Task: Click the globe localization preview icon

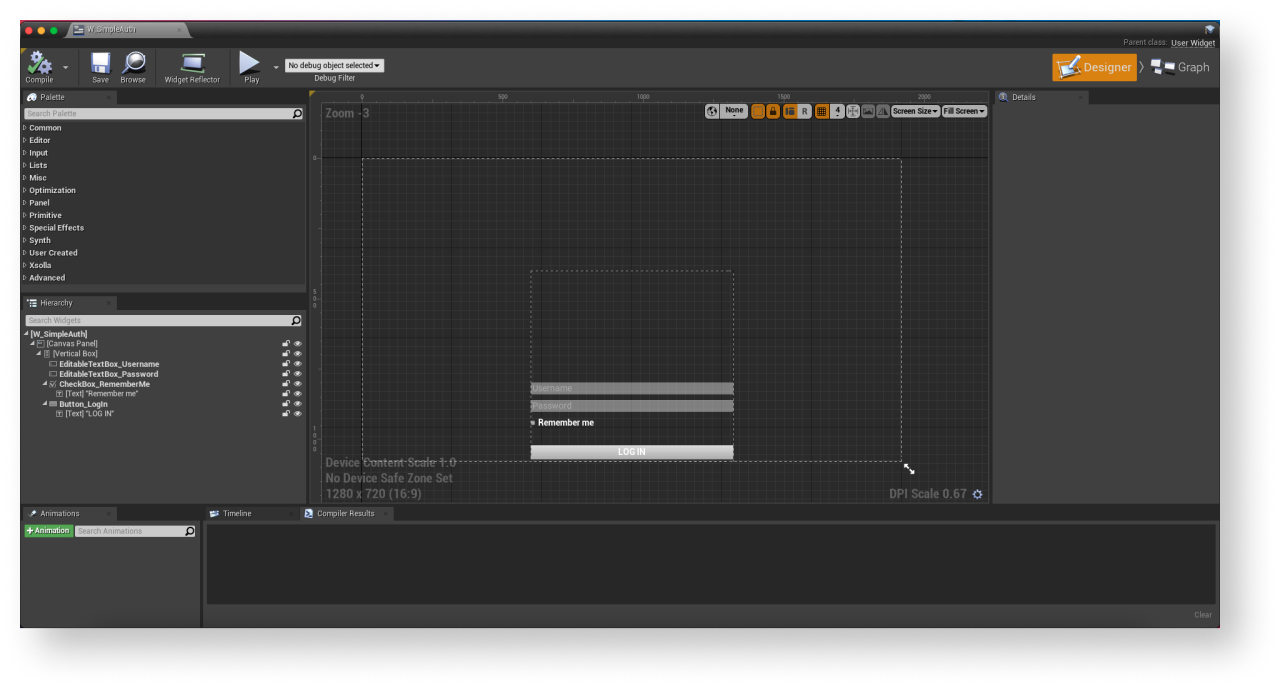Action: point(712,111)
